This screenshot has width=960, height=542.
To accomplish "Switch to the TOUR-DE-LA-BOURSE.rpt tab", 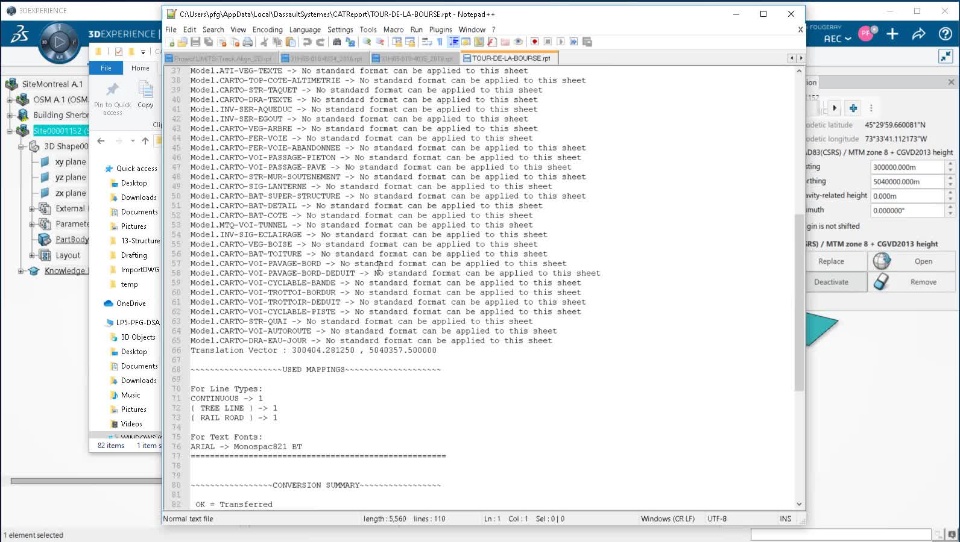I will (508, 58).
